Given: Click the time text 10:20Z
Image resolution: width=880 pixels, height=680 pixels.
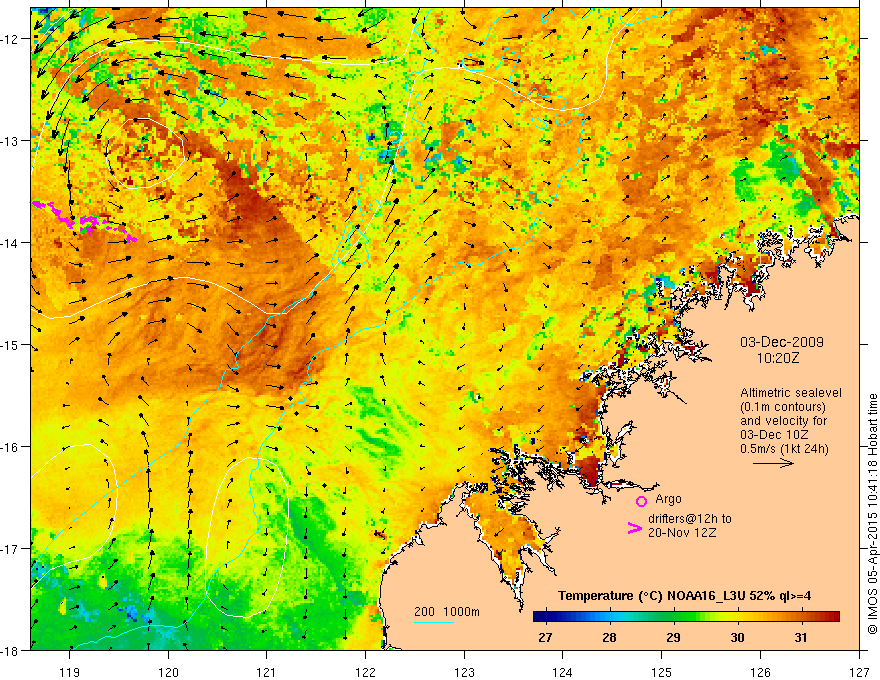Looking at the screenshot, I should click(778, 358).
